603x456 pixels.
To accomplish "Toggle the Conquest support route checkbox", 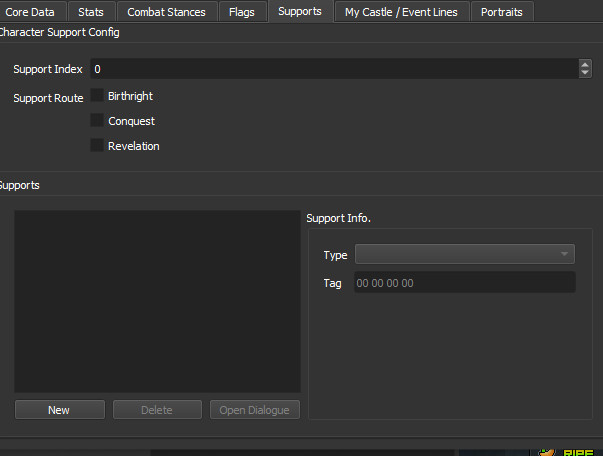I will [x=97, y=121].
